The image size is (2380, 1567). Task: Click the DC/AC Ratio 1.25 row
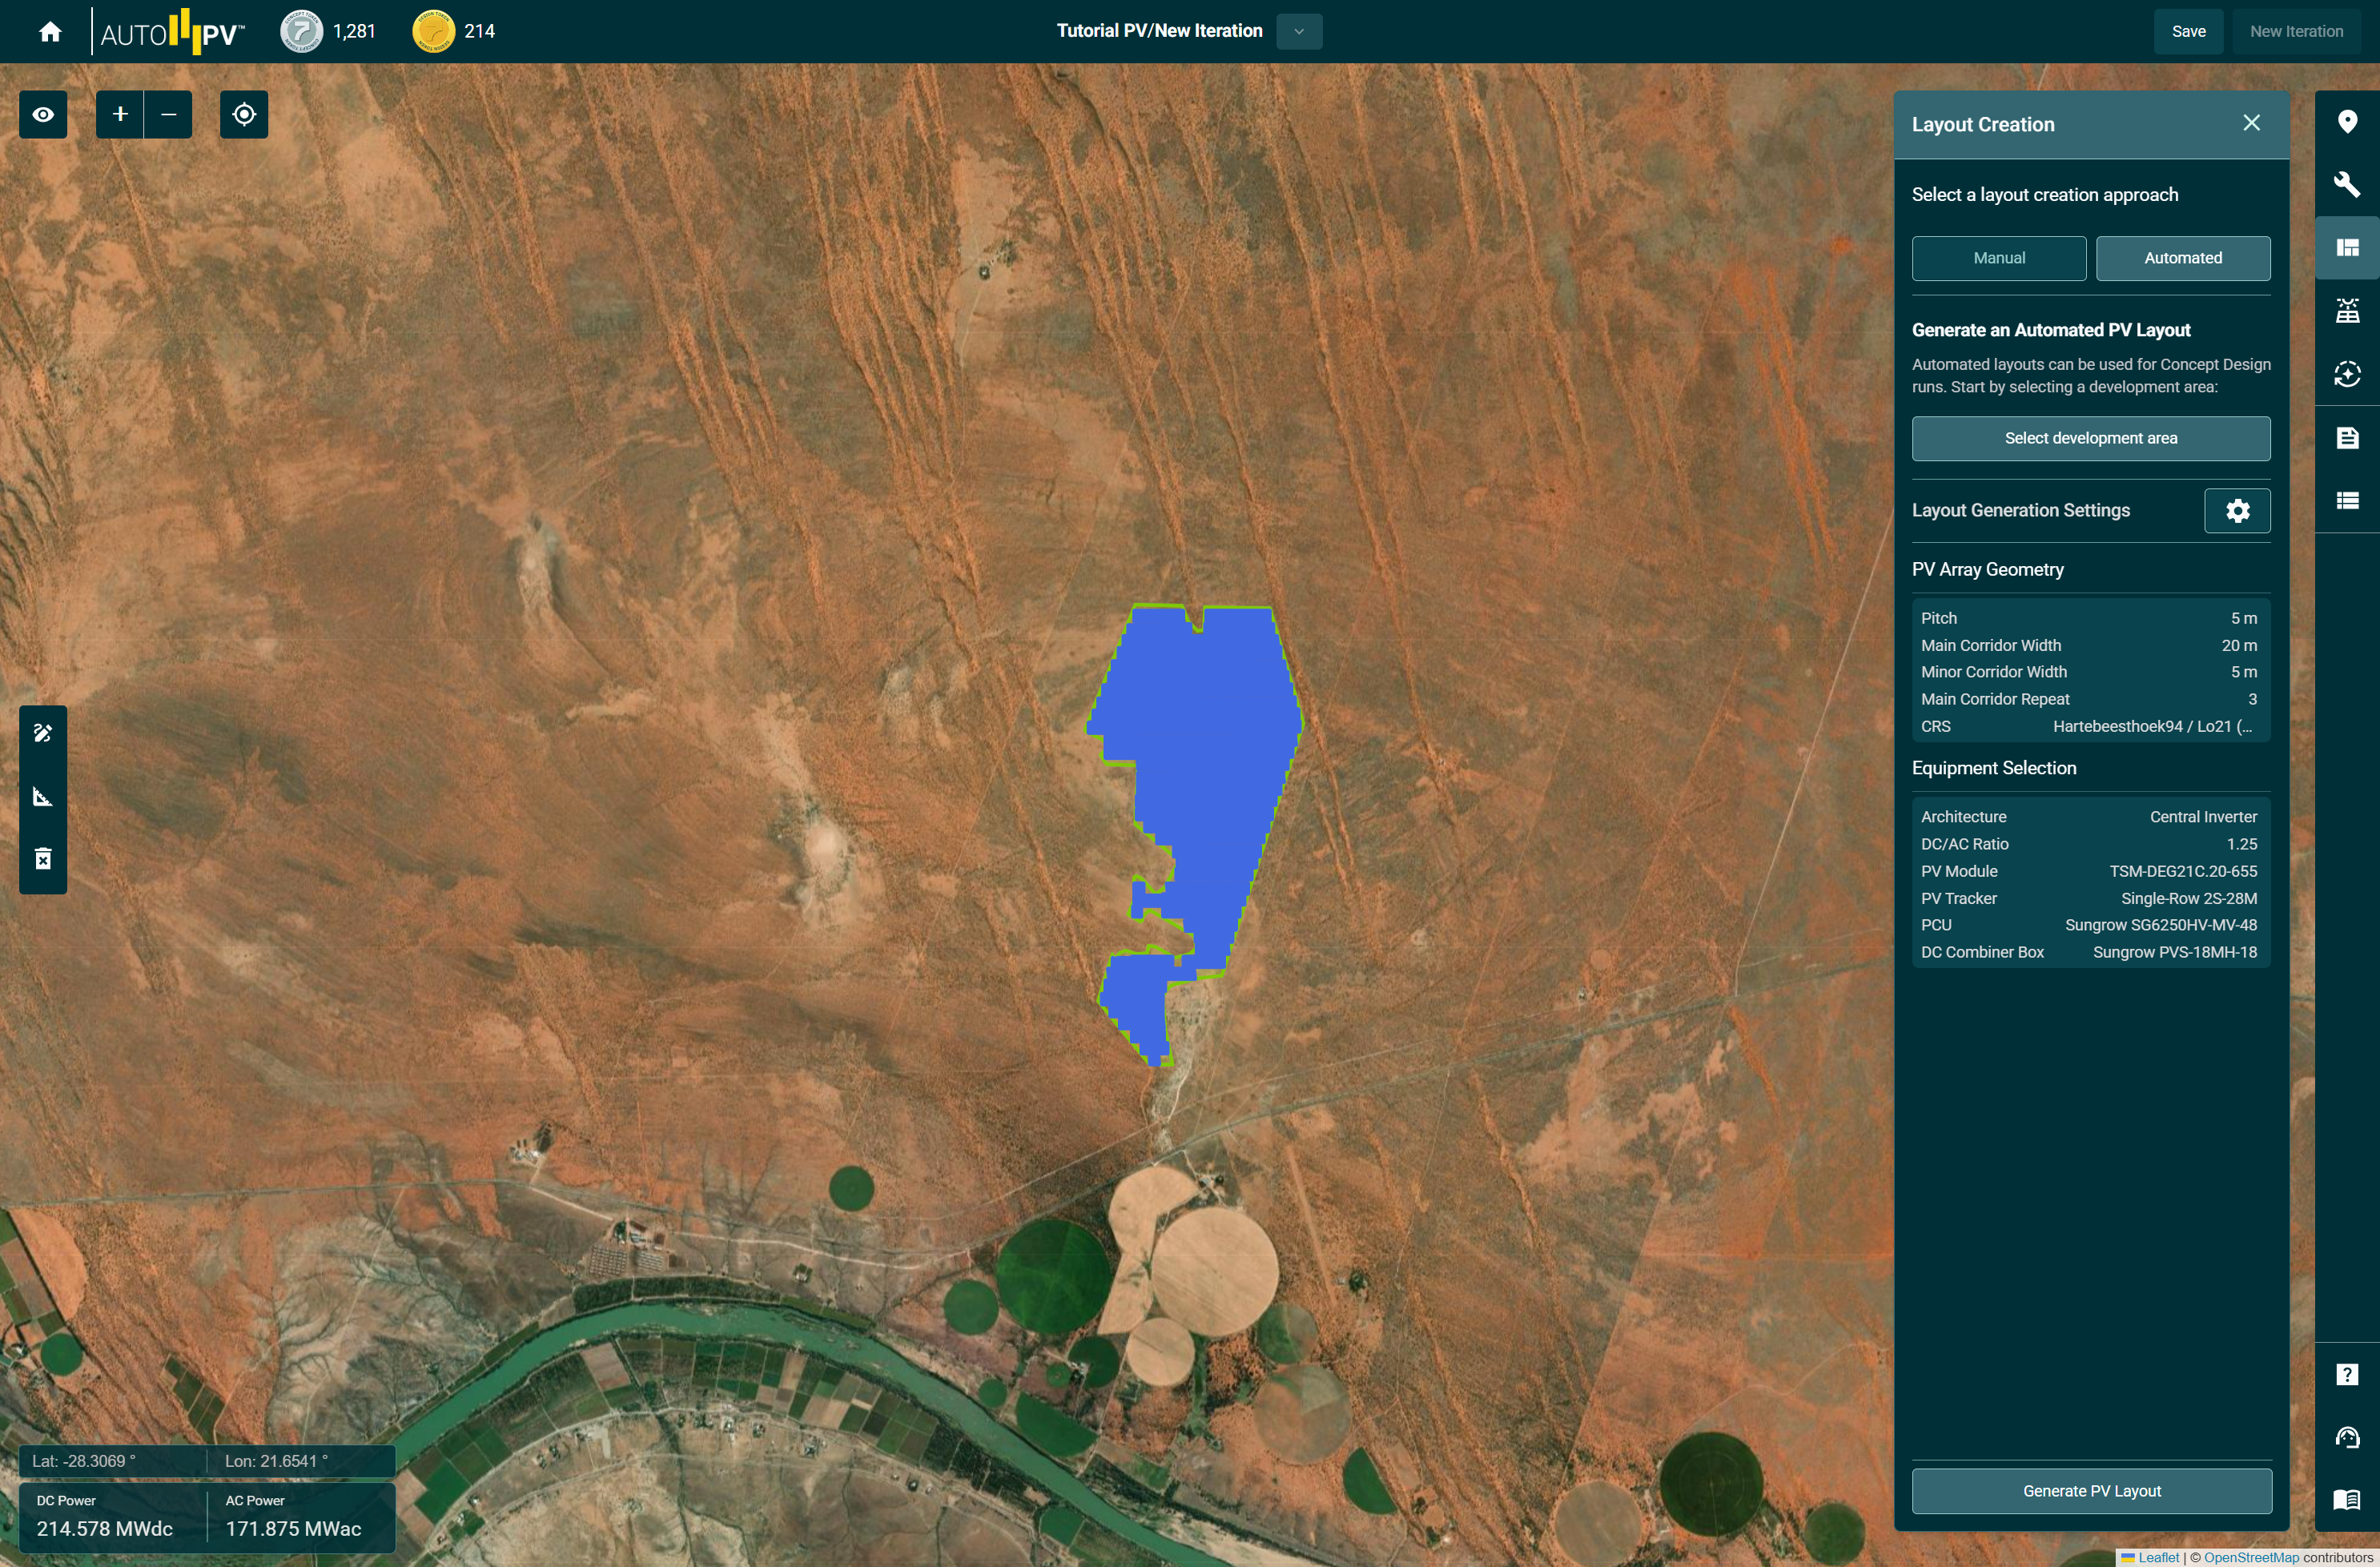pos(2089,844)
